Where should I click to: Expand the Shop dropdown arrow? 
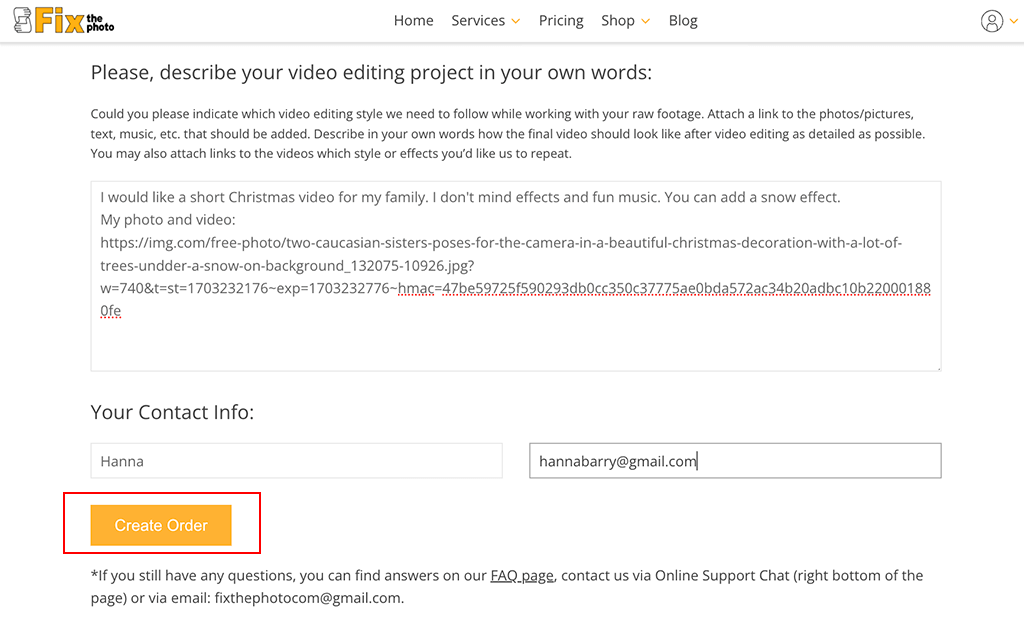(646, 21)
